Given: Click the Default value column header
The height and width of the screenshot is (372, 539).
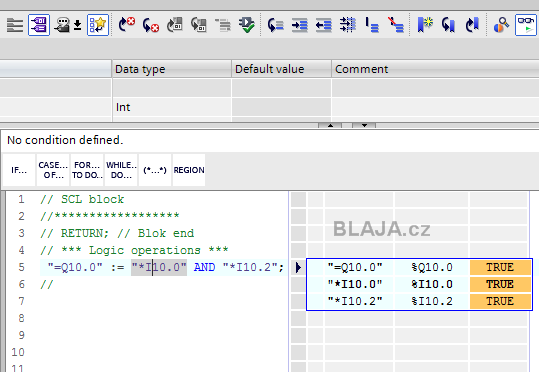Looking at the screenshot, I should click(x=282, y=69).
